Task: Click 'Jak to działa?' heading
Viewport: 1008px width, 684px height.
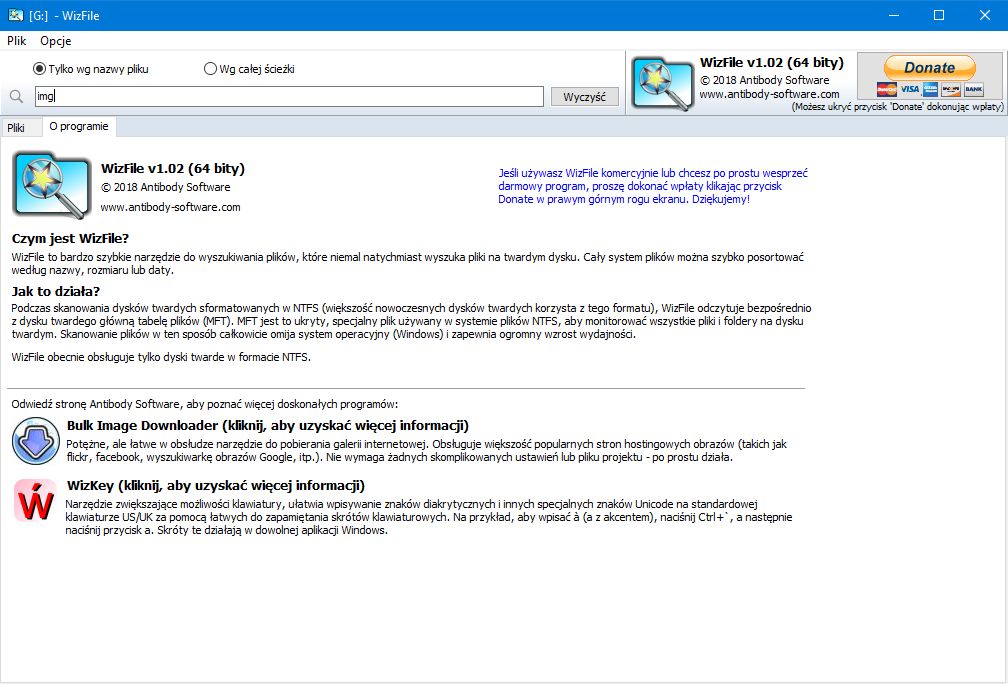Action: (56, 291)
